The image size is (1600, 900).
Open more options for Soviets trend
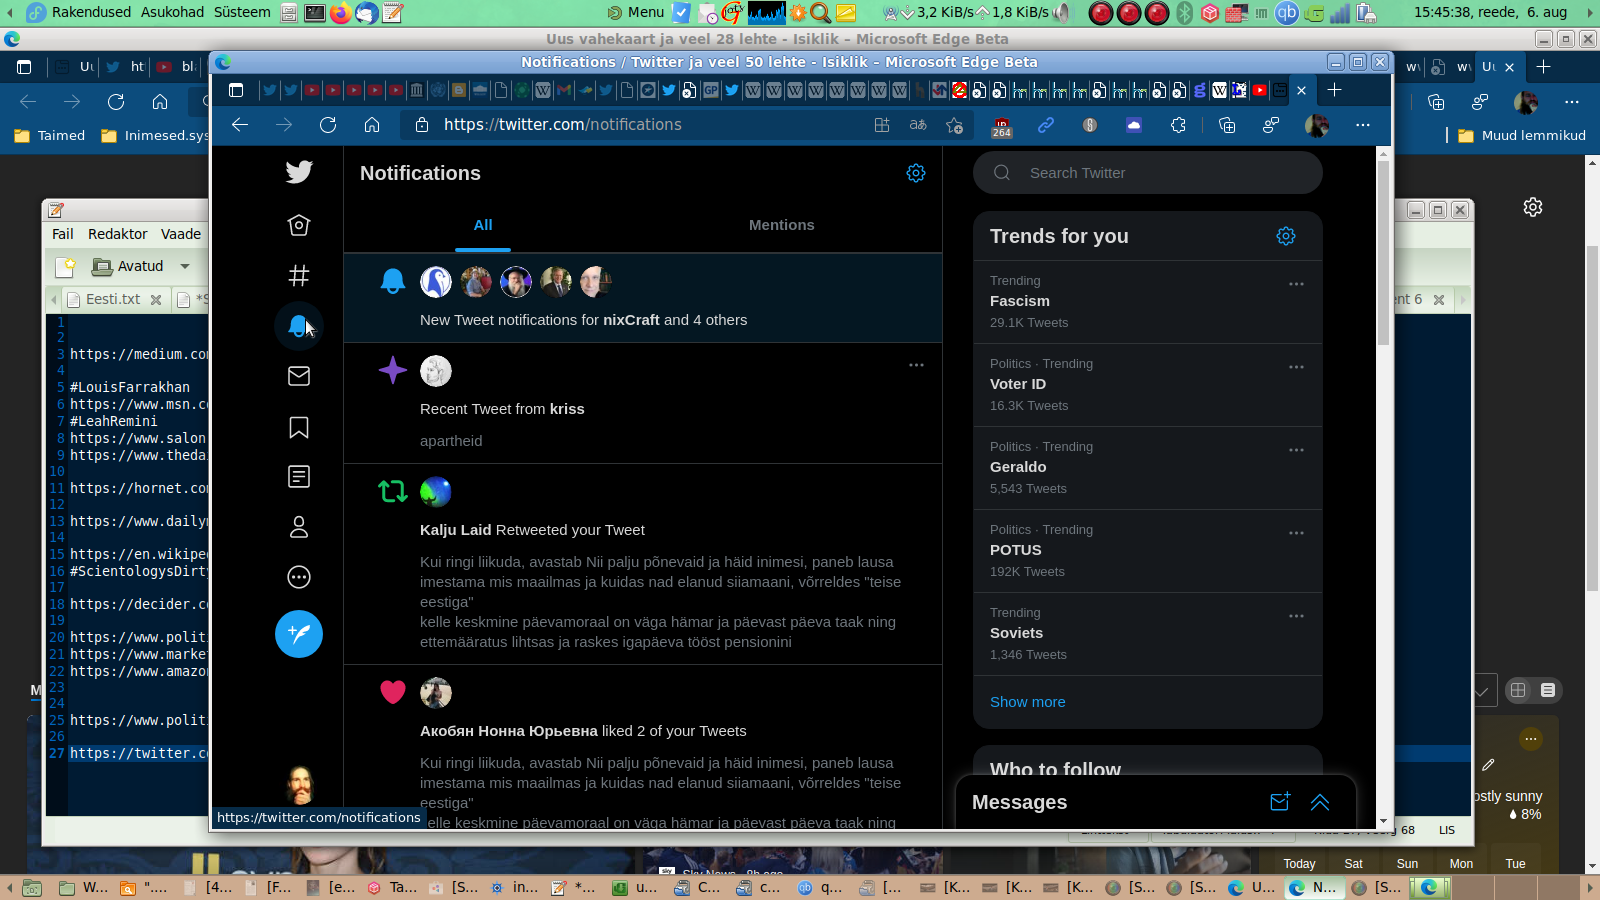point(1296,616)
